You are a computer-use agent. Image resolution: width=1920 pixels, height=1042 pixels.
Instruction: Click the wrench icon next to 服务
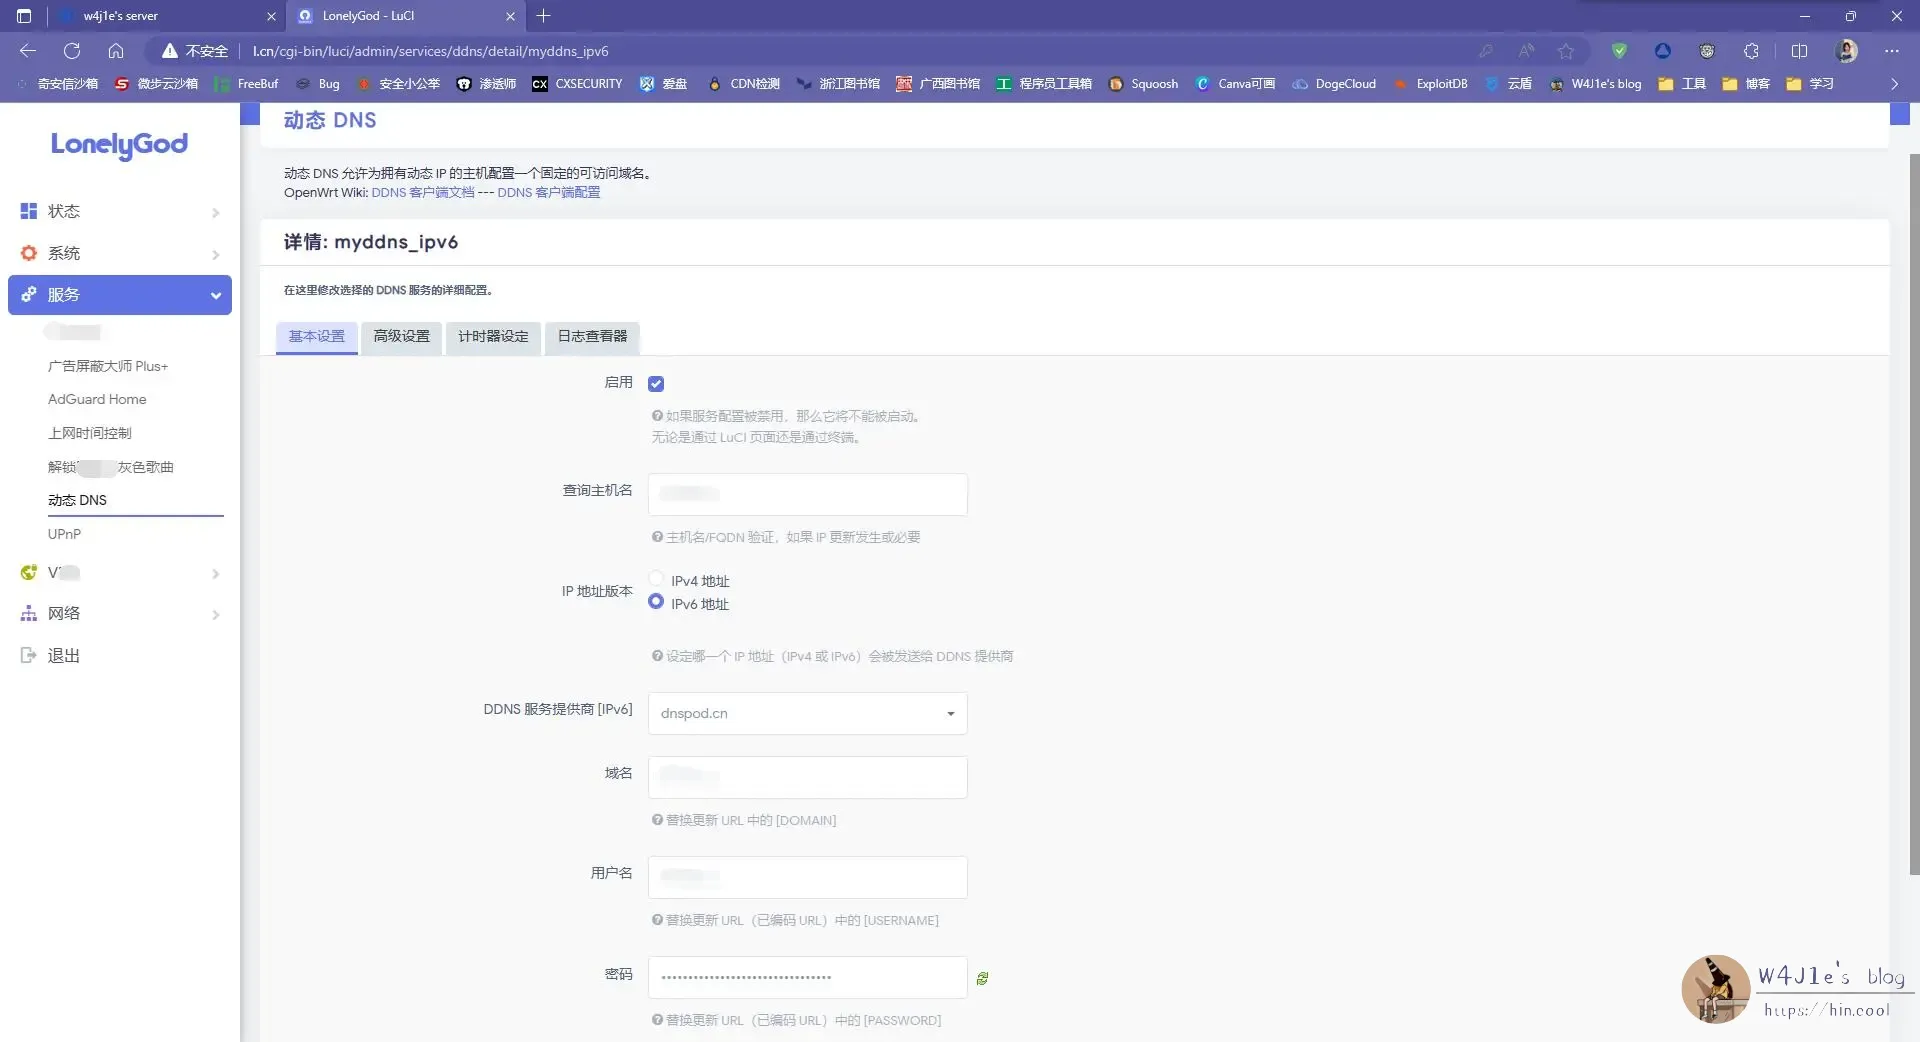[28, 294]
